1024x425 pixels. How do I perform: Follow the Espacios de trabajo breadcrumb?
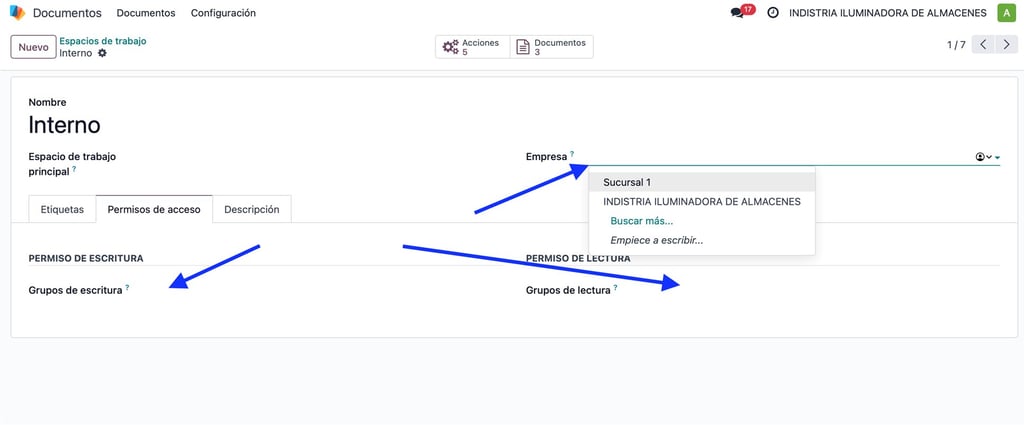102,41
